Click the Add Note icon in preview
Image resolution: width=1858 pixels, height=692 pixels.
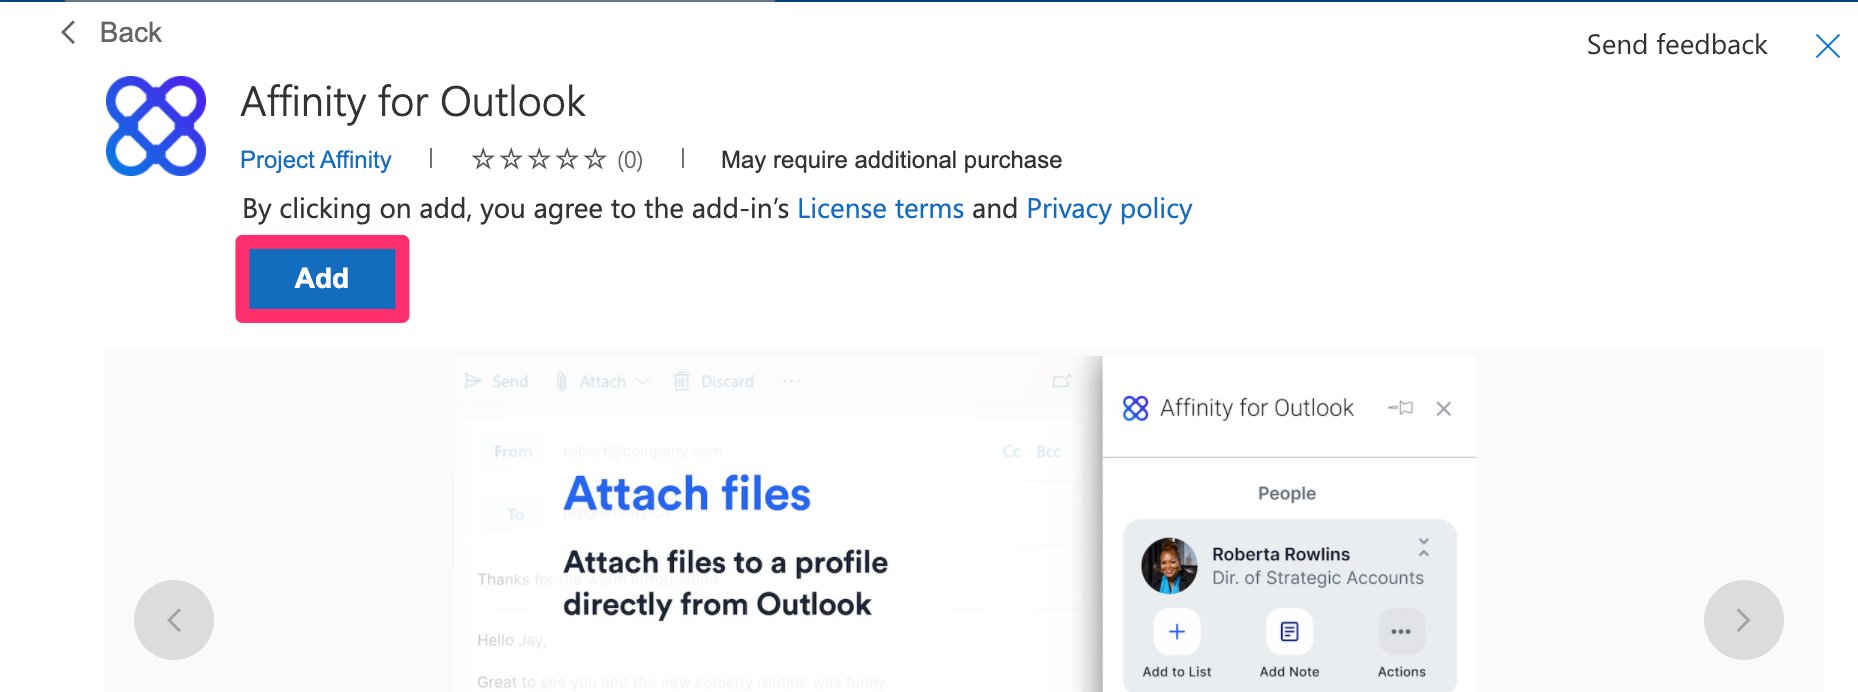coord(1290,632)
